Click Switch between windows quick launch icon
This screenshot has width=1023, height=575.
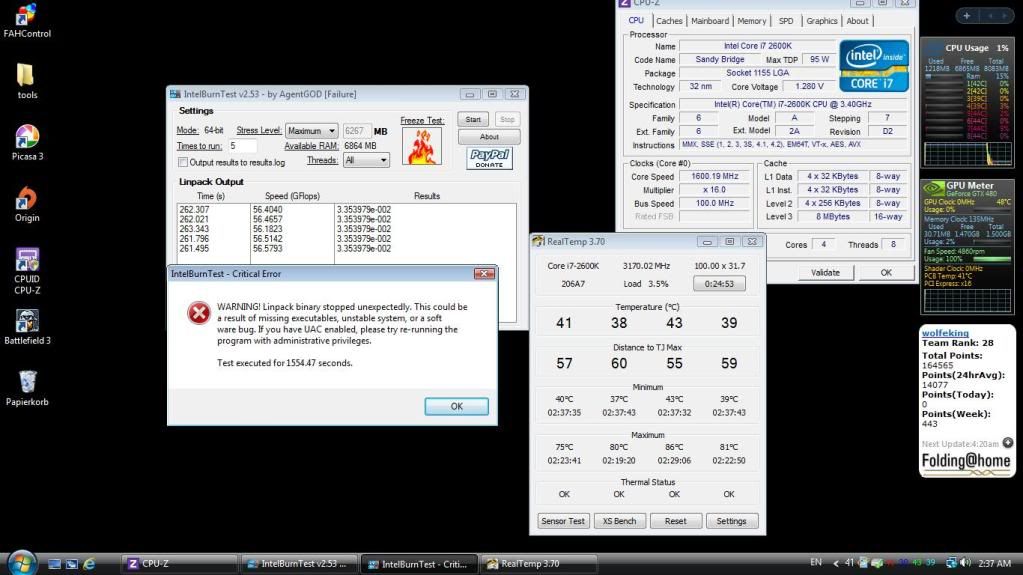72,564
